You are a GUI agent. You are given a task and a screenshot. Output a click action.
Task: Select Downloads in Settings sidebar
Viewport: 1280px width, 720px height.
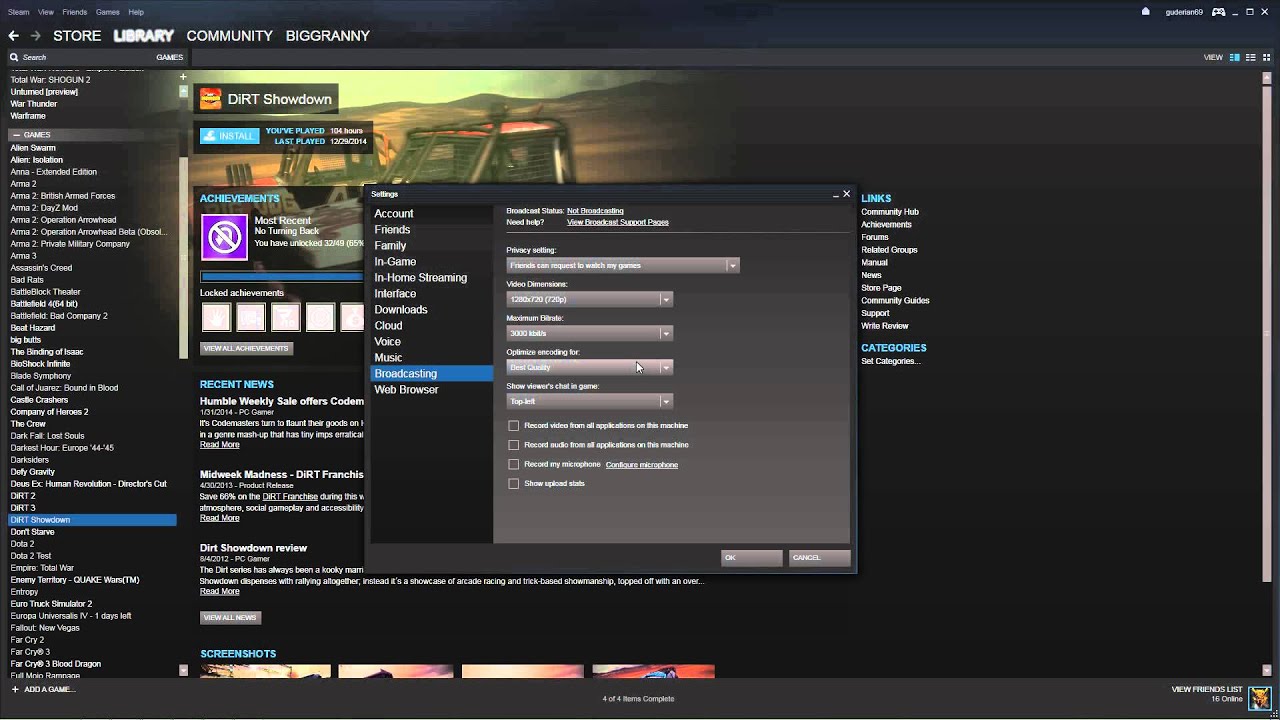click(431, 310)
